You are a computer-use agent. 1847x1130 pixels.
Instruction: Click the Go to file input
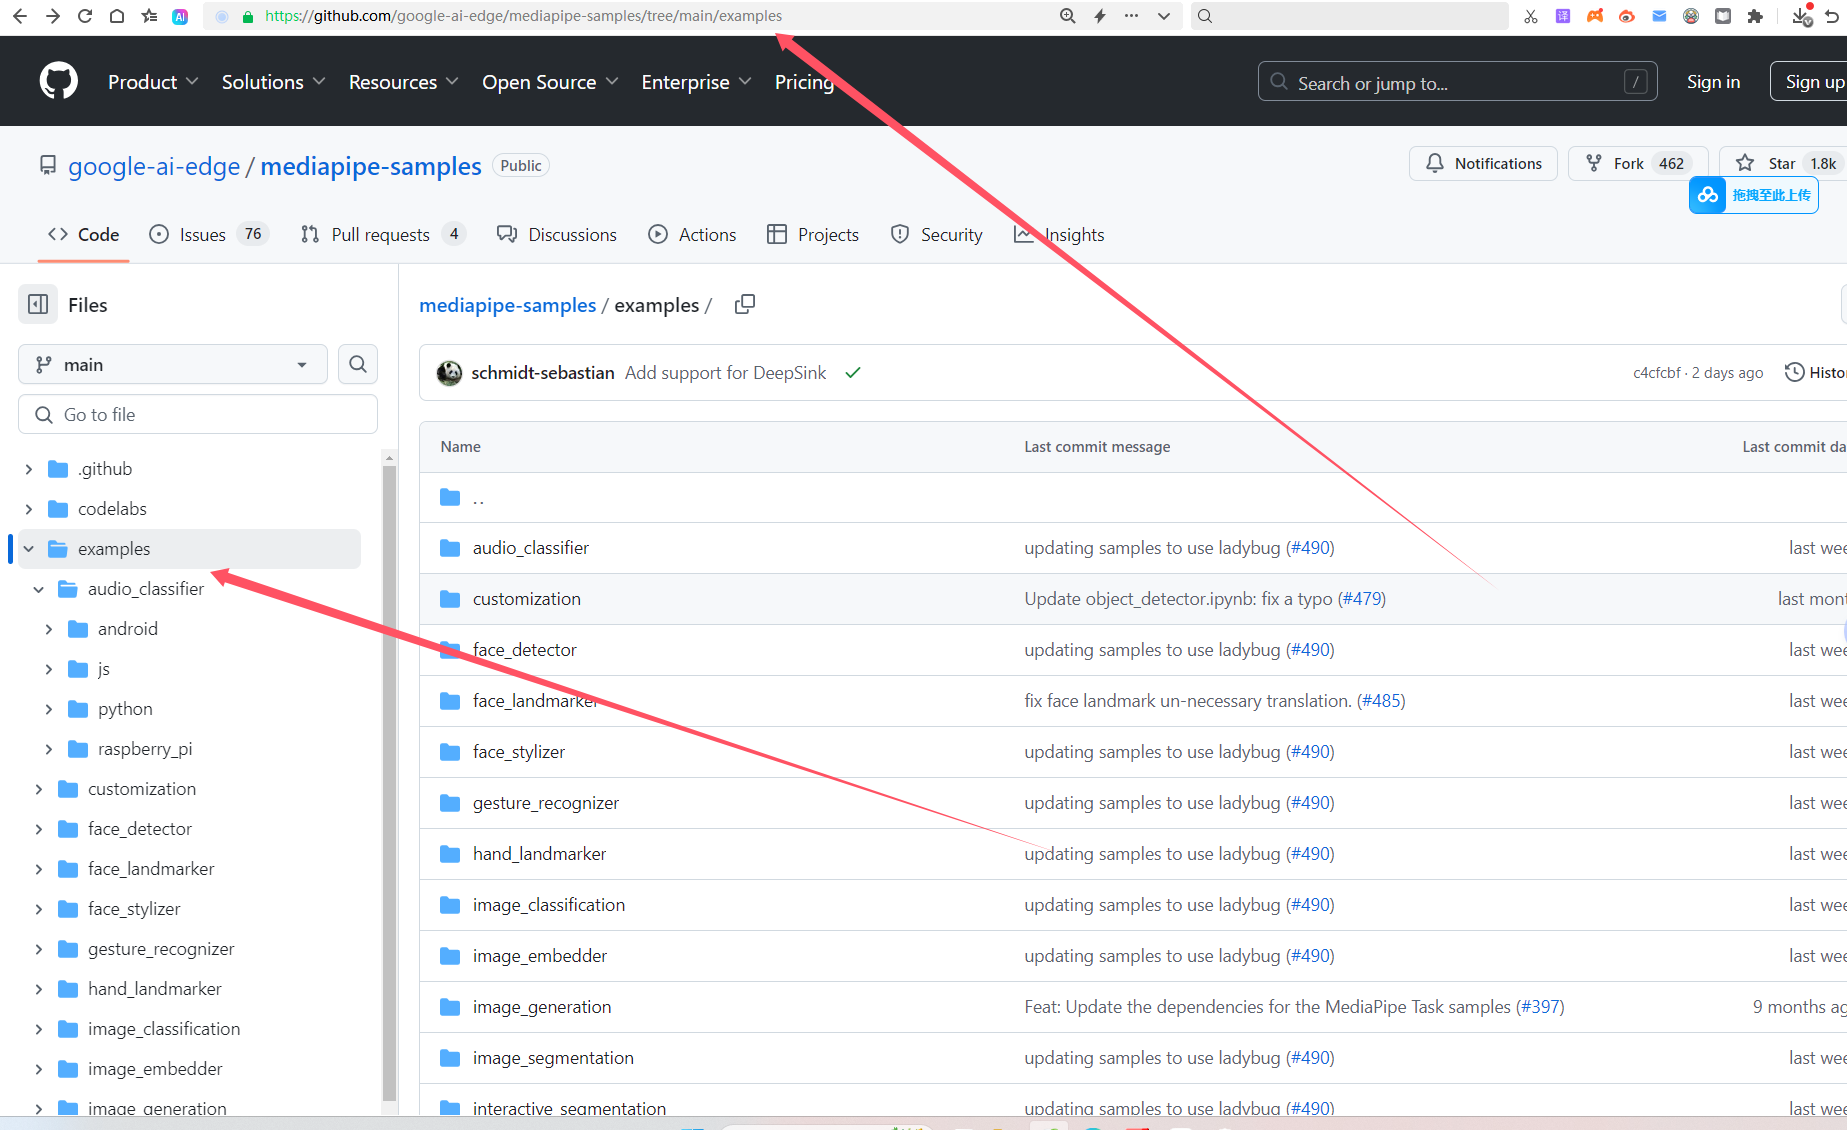point(198,414)
